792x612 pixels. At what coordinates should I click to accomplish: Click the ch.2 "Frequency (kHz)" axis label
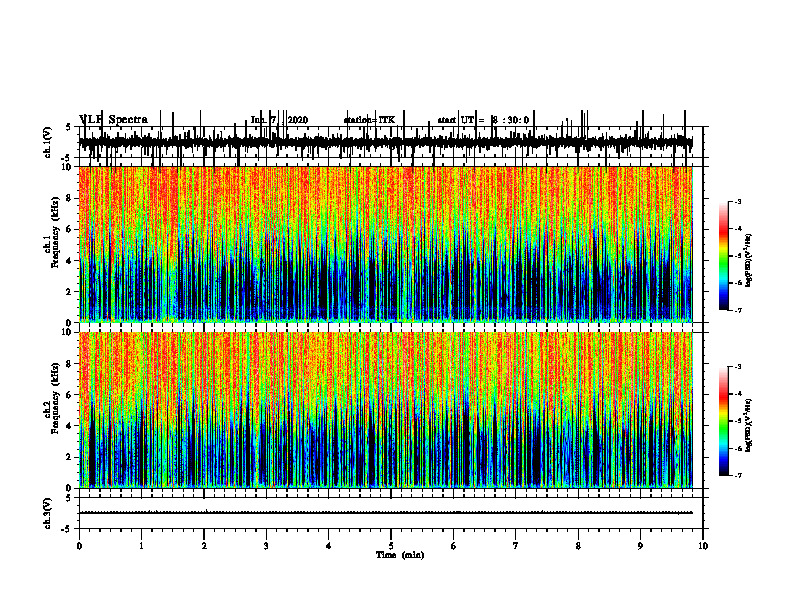click(55, 398)
